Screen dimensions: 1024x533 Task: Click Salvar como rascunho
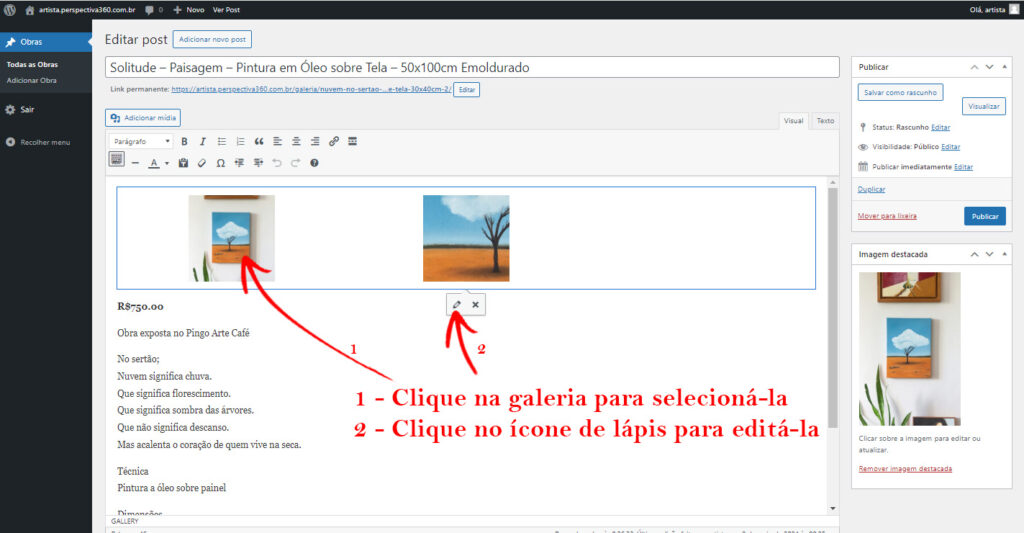[900, 93]
